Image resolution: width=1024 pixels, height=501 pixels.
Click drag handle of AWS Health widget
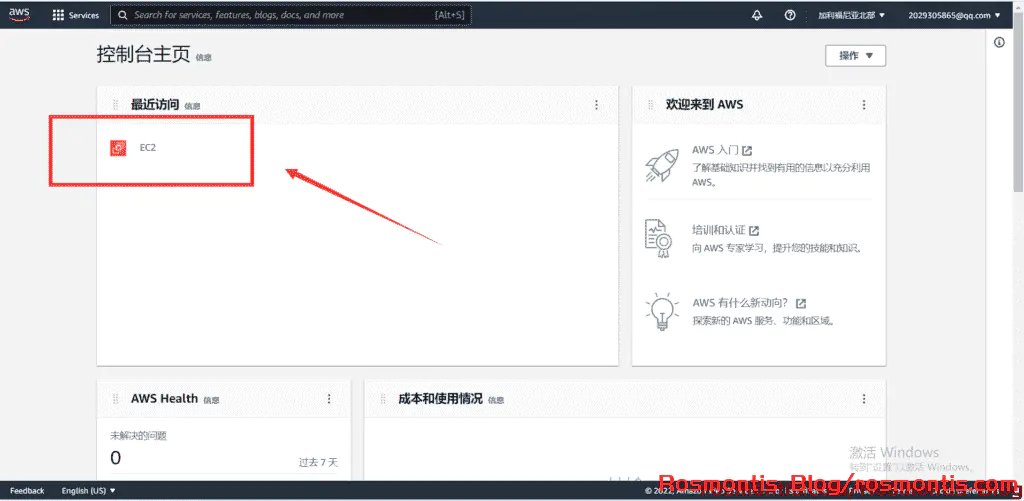pos(116,398)
